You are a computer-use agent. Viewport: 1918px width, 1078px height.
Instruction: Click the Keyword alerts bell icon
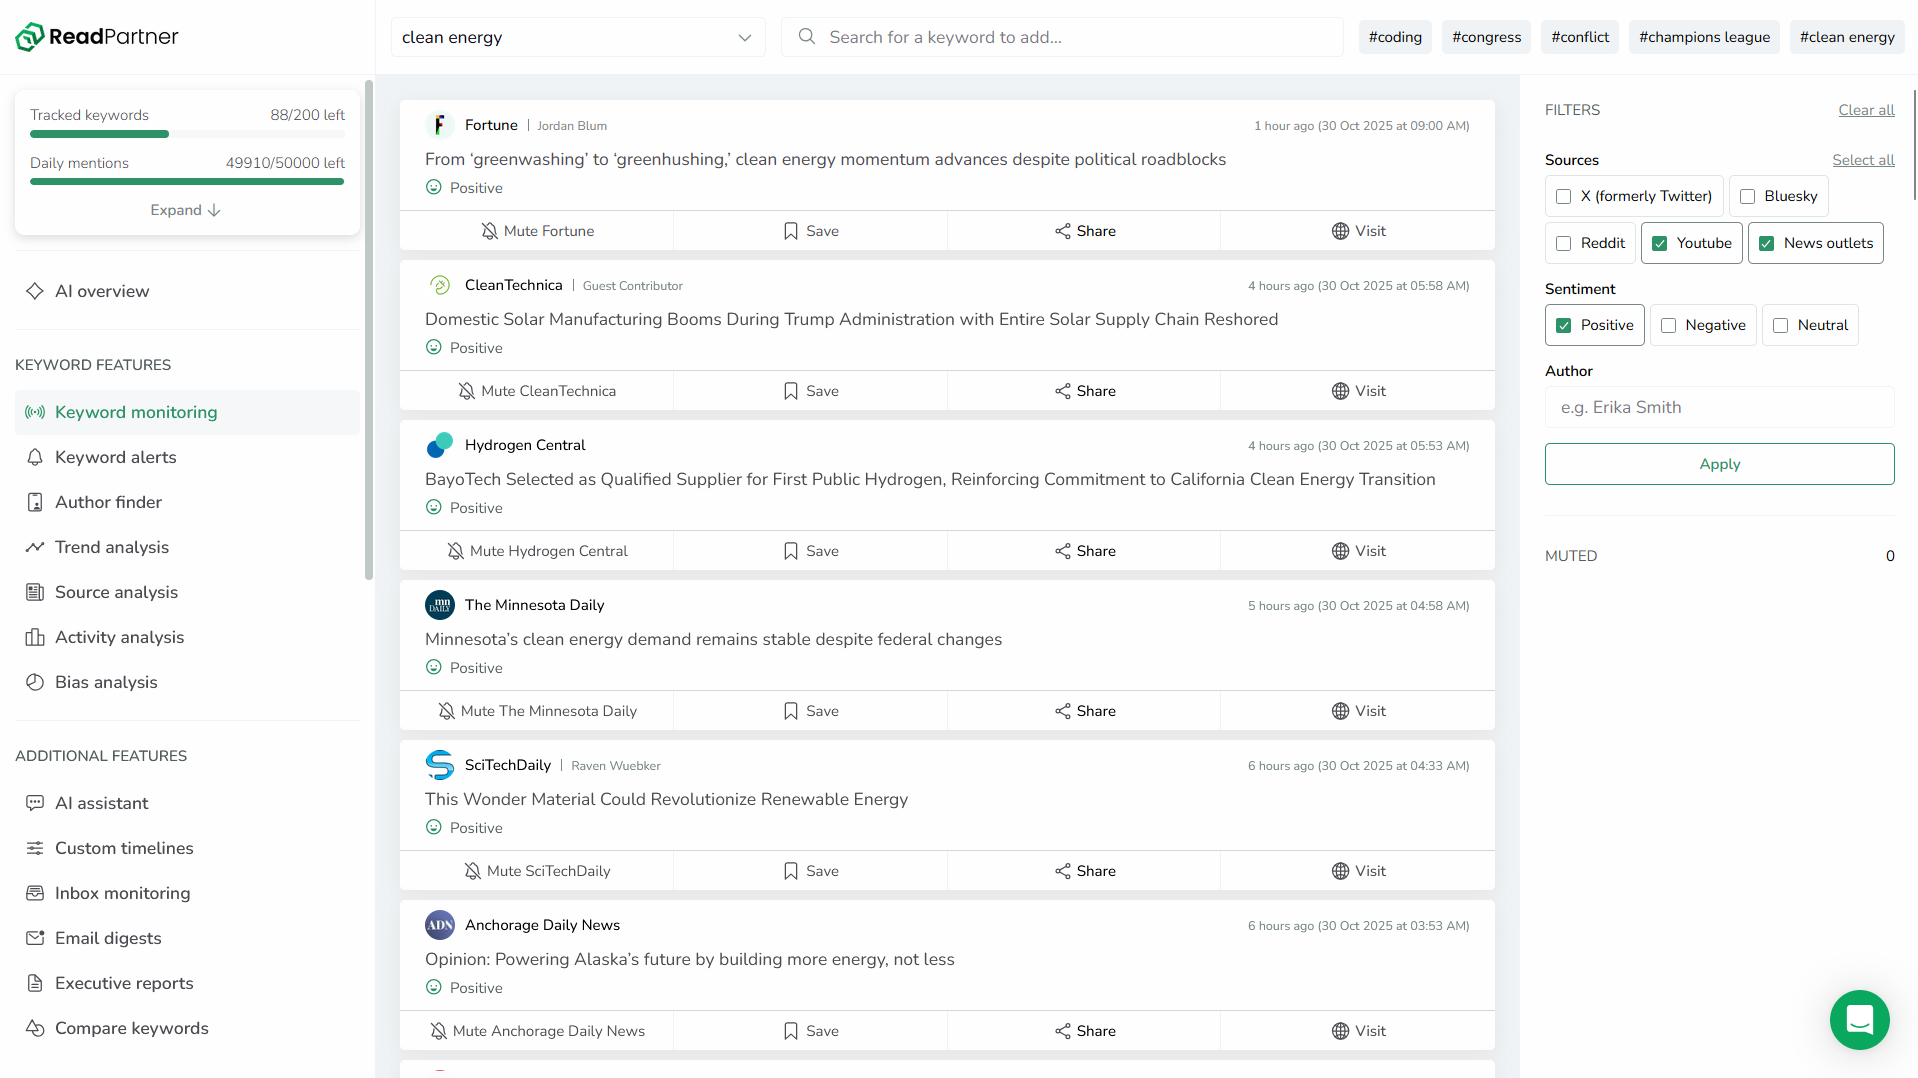click(x=35, y=457)
